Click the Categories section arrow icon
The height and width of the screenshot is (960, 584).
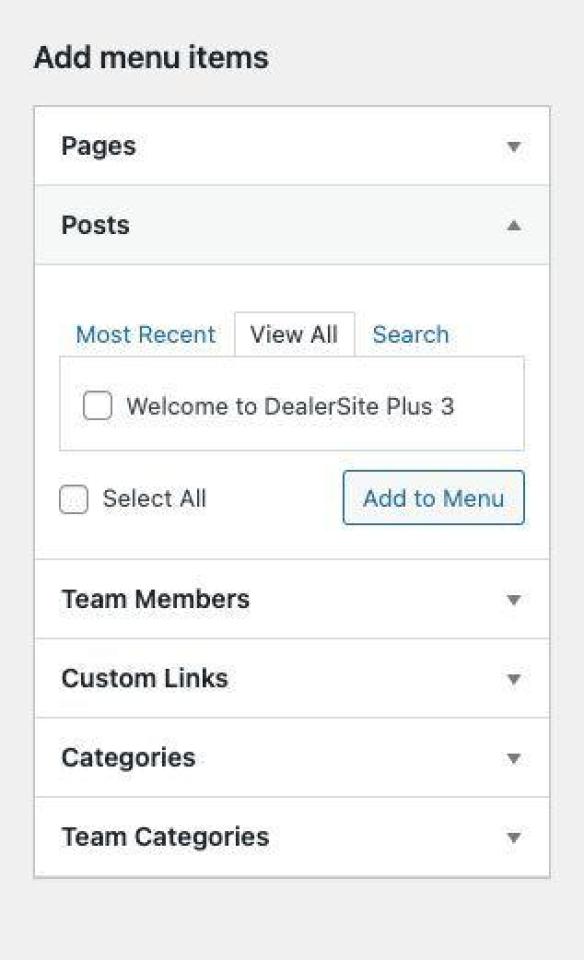pyautogui.click(x=514, y=759)
